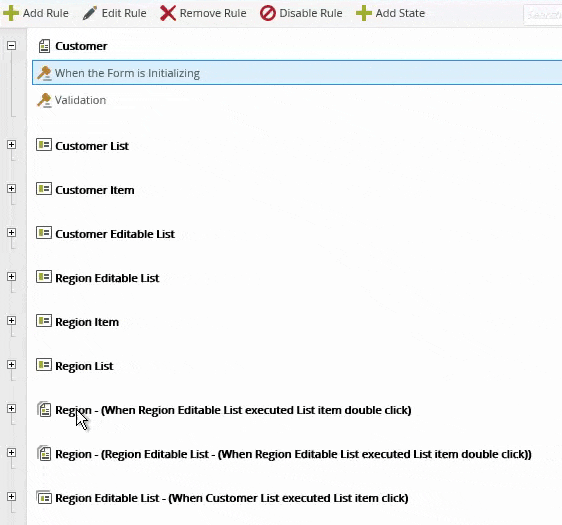Select the Region Editable List text
This screenshot has width=562, height=525.
[107, 278]
